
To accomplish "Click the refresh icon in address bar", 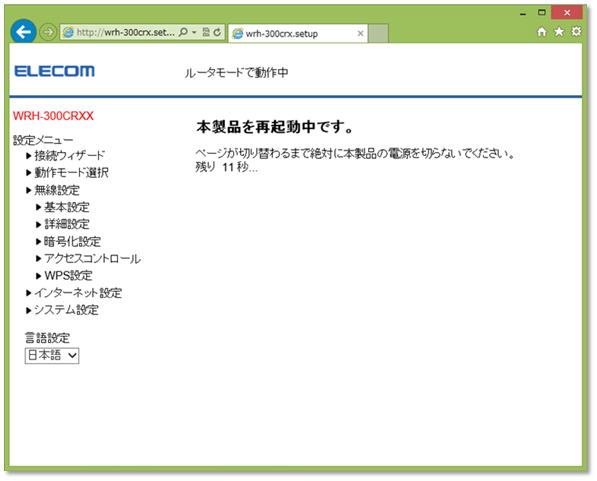I will 217,32.
